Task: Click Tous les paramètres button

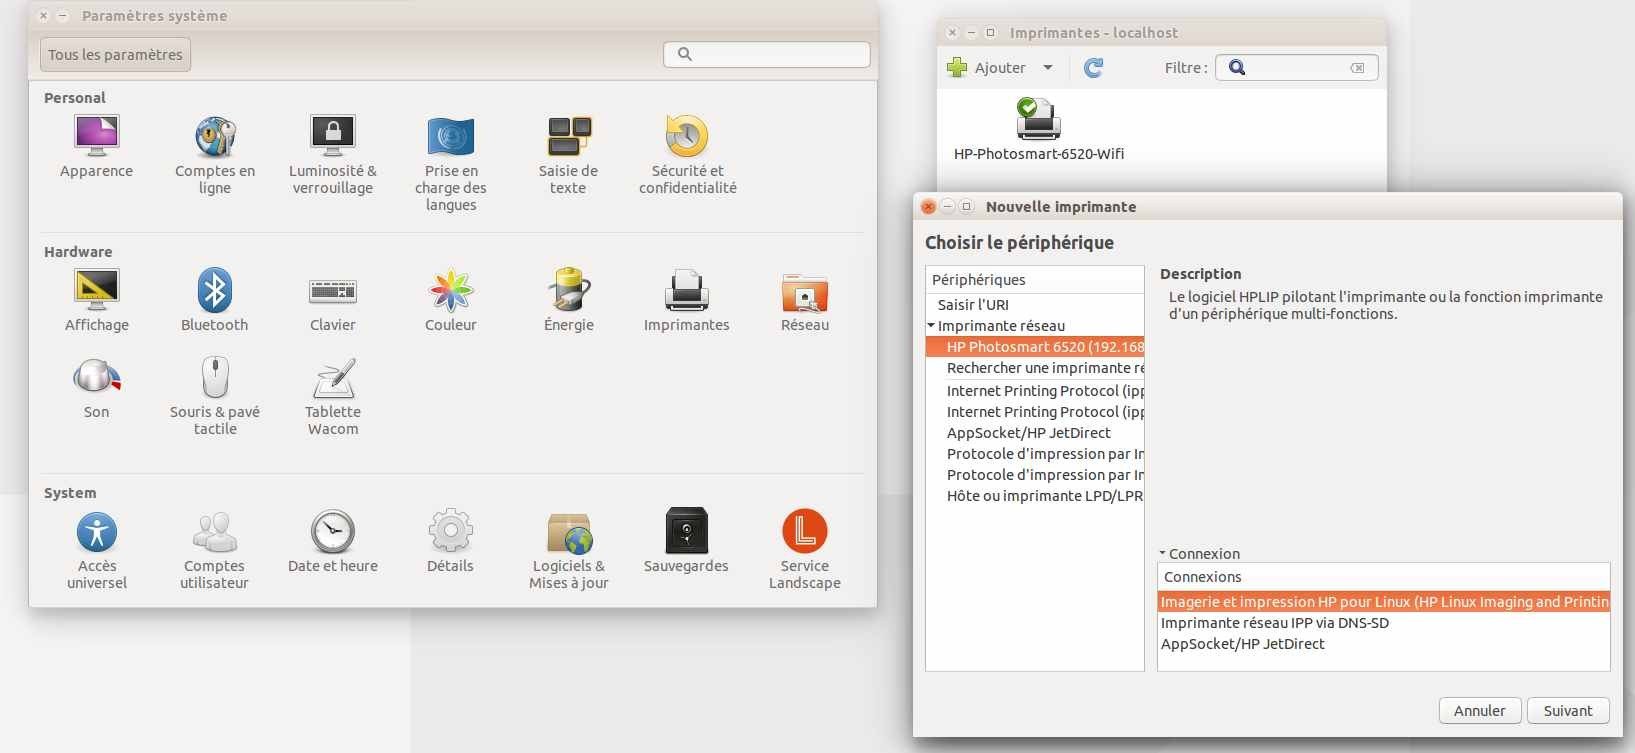Action: pyautogui.click(x=115, y=55)
